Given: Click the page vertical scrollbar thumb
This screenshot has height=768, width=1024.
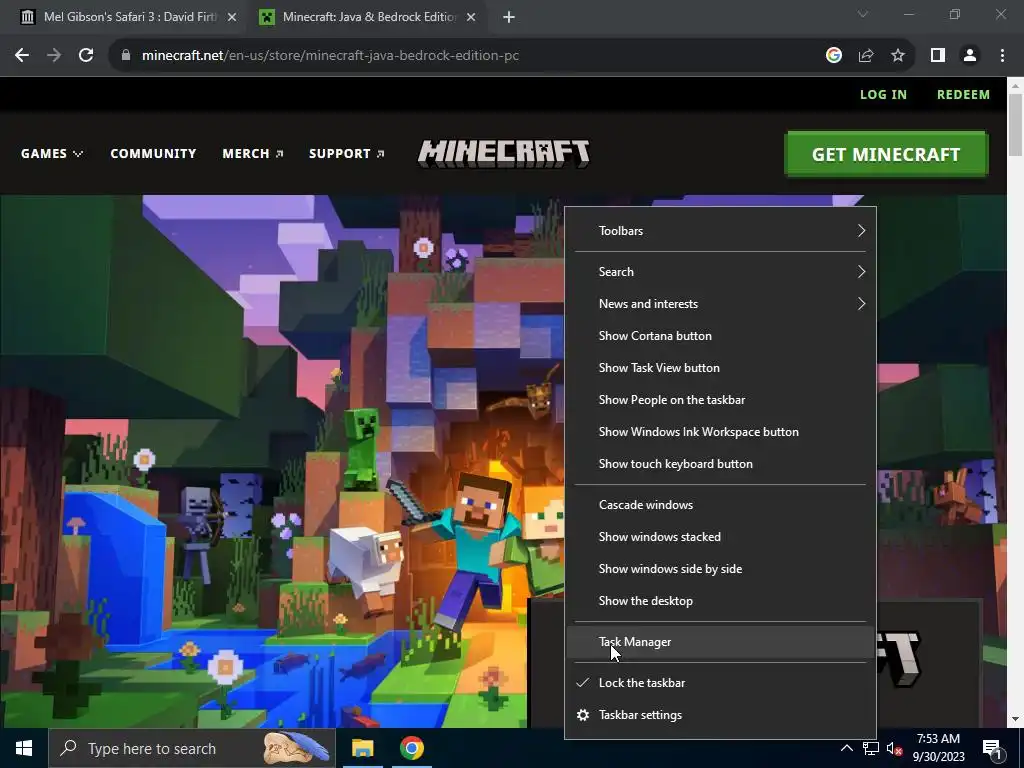Looking at the screenshot, I should coord(1016,125).
